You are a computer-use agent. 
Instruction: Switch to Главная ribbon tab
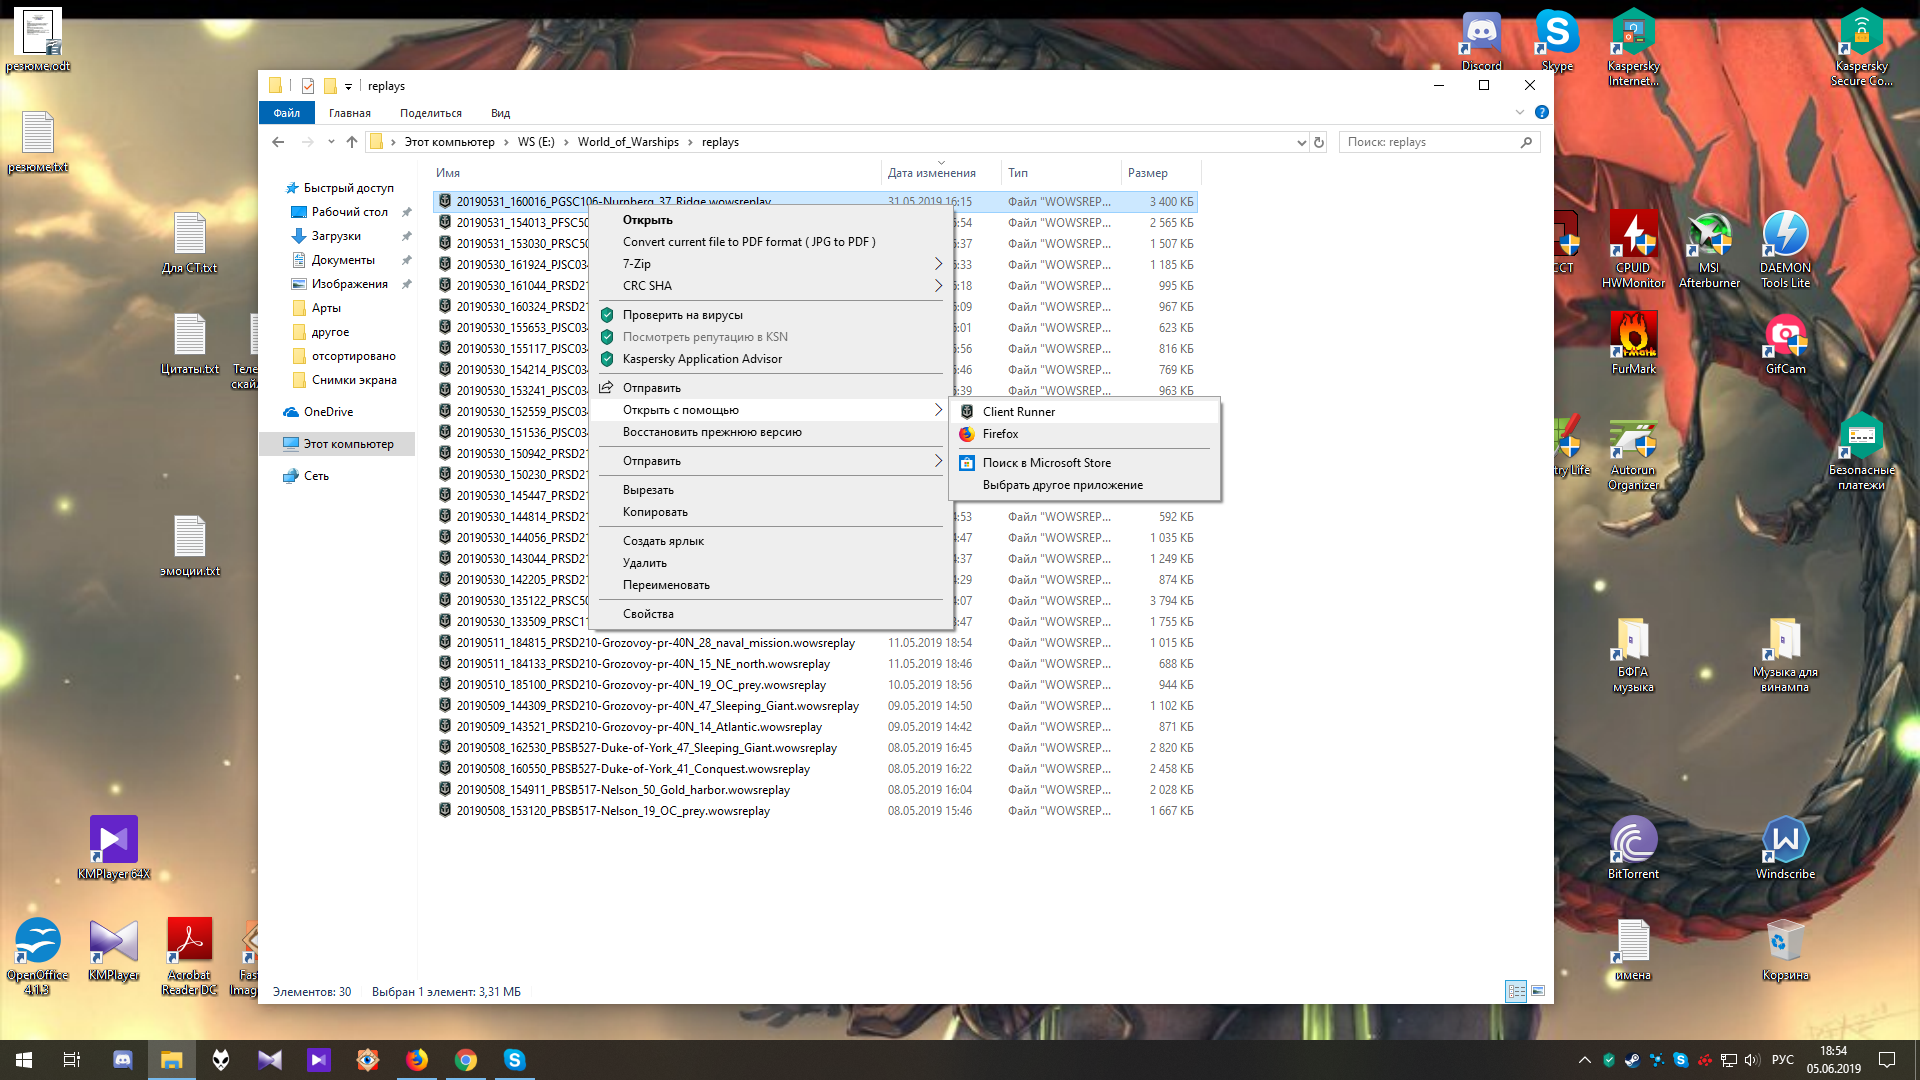click(x=350, y=113)
